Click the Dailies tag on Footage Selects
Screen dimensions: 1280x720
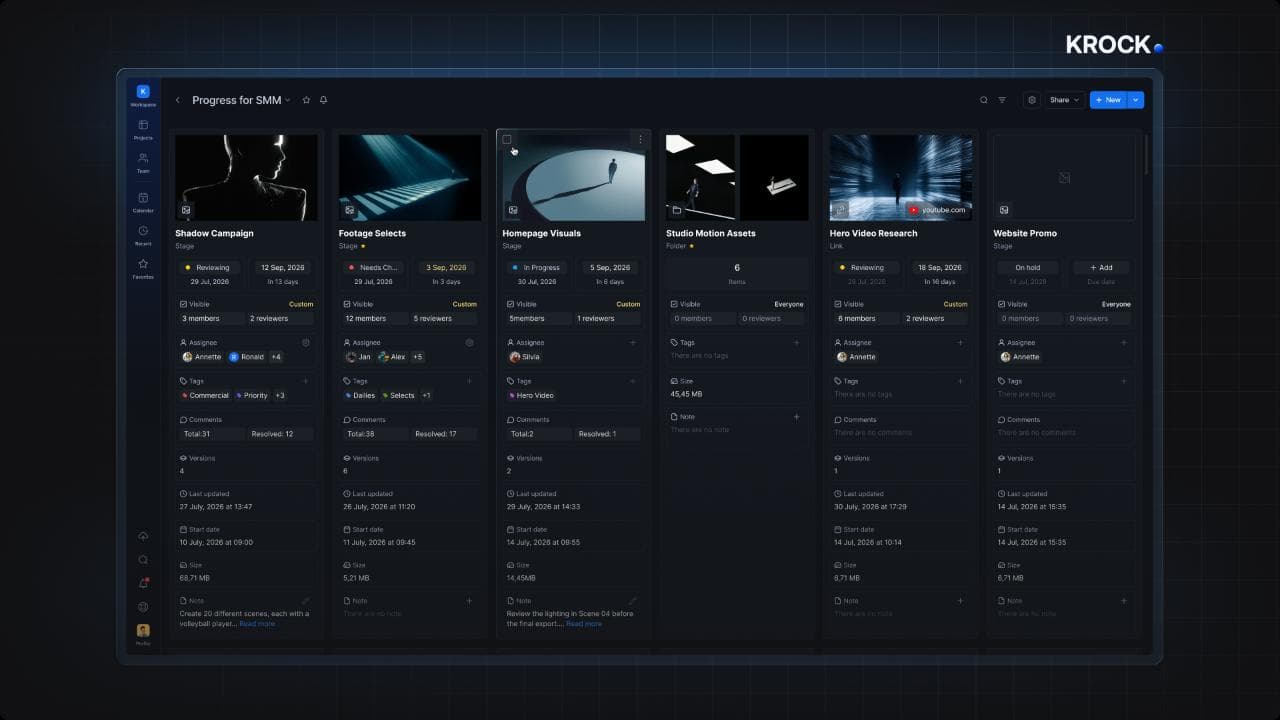click(360, 395)
